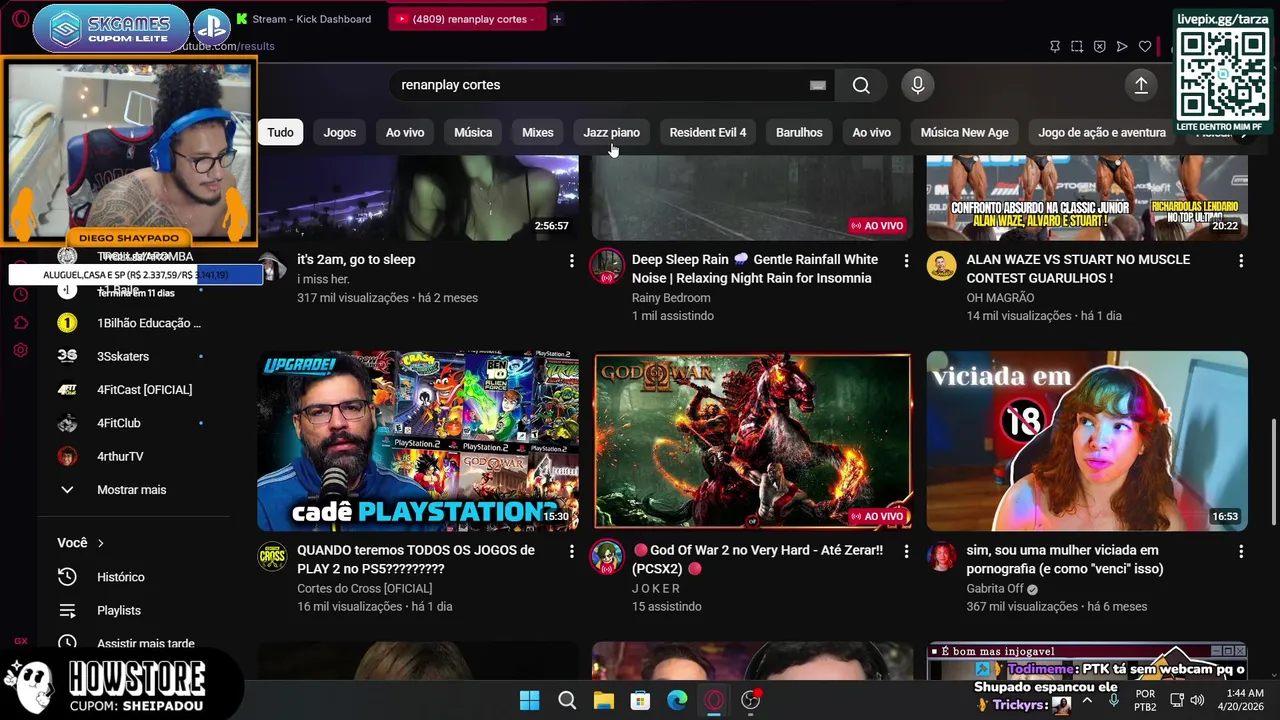Select the Tudo filter chip
Viewport: 1280px width, 720px height.
(x=280, y=132)
